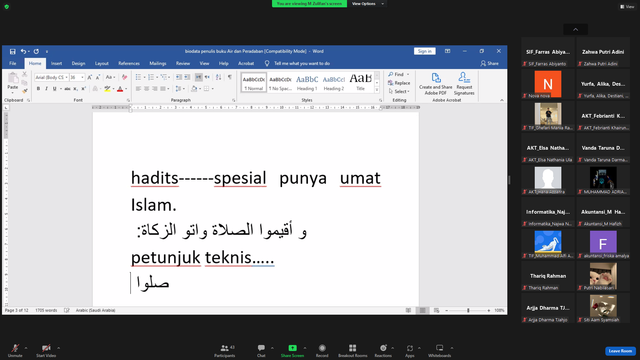This screenshot has width=640, height=360.
Task: Toggle Bold formatting
Action: pyautogui.click(x=38, y=89)
